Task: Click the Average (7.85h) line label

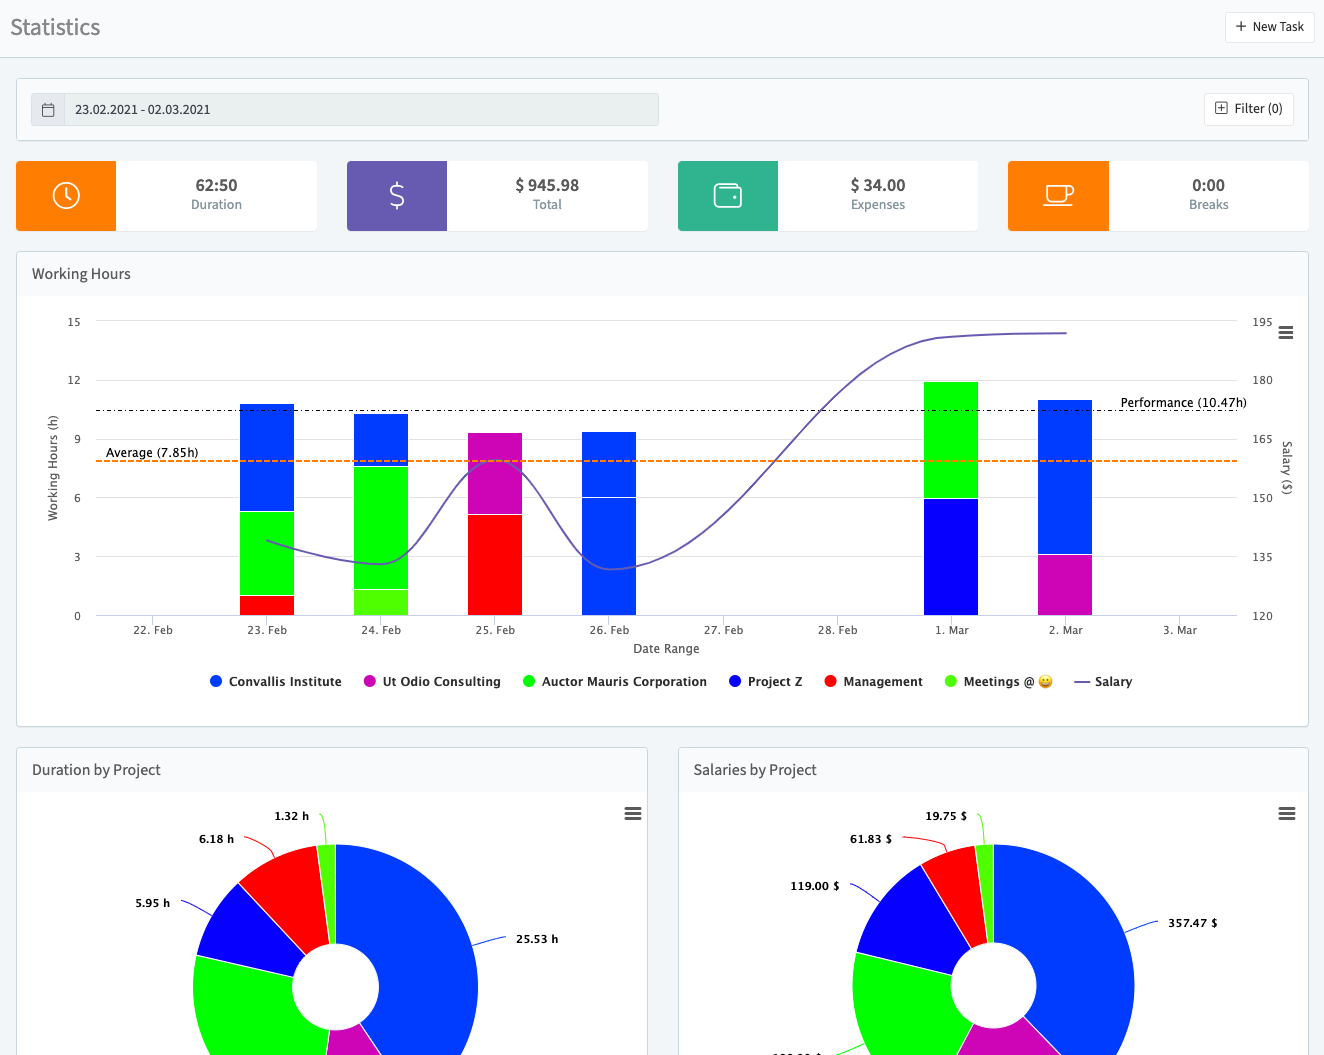Action: click(152, 453)
